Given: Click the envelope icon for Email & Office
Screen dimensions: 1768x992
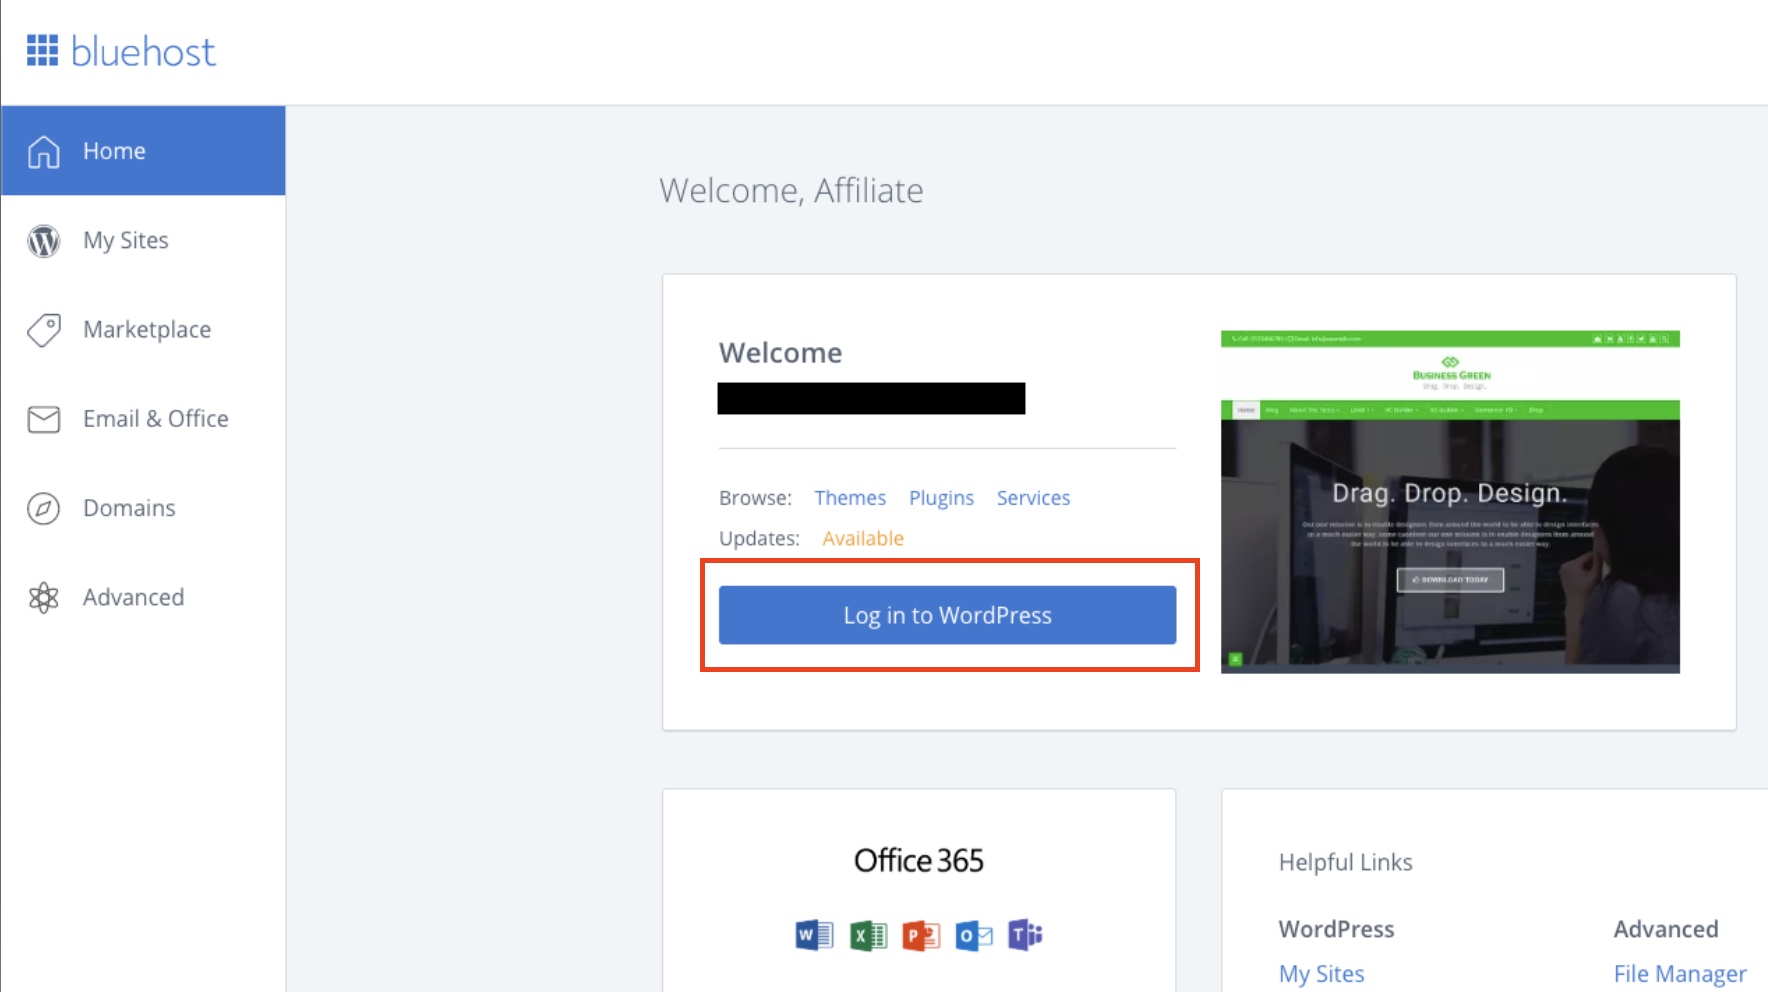Looking at the screenshot, I should (x=43, y=419).
